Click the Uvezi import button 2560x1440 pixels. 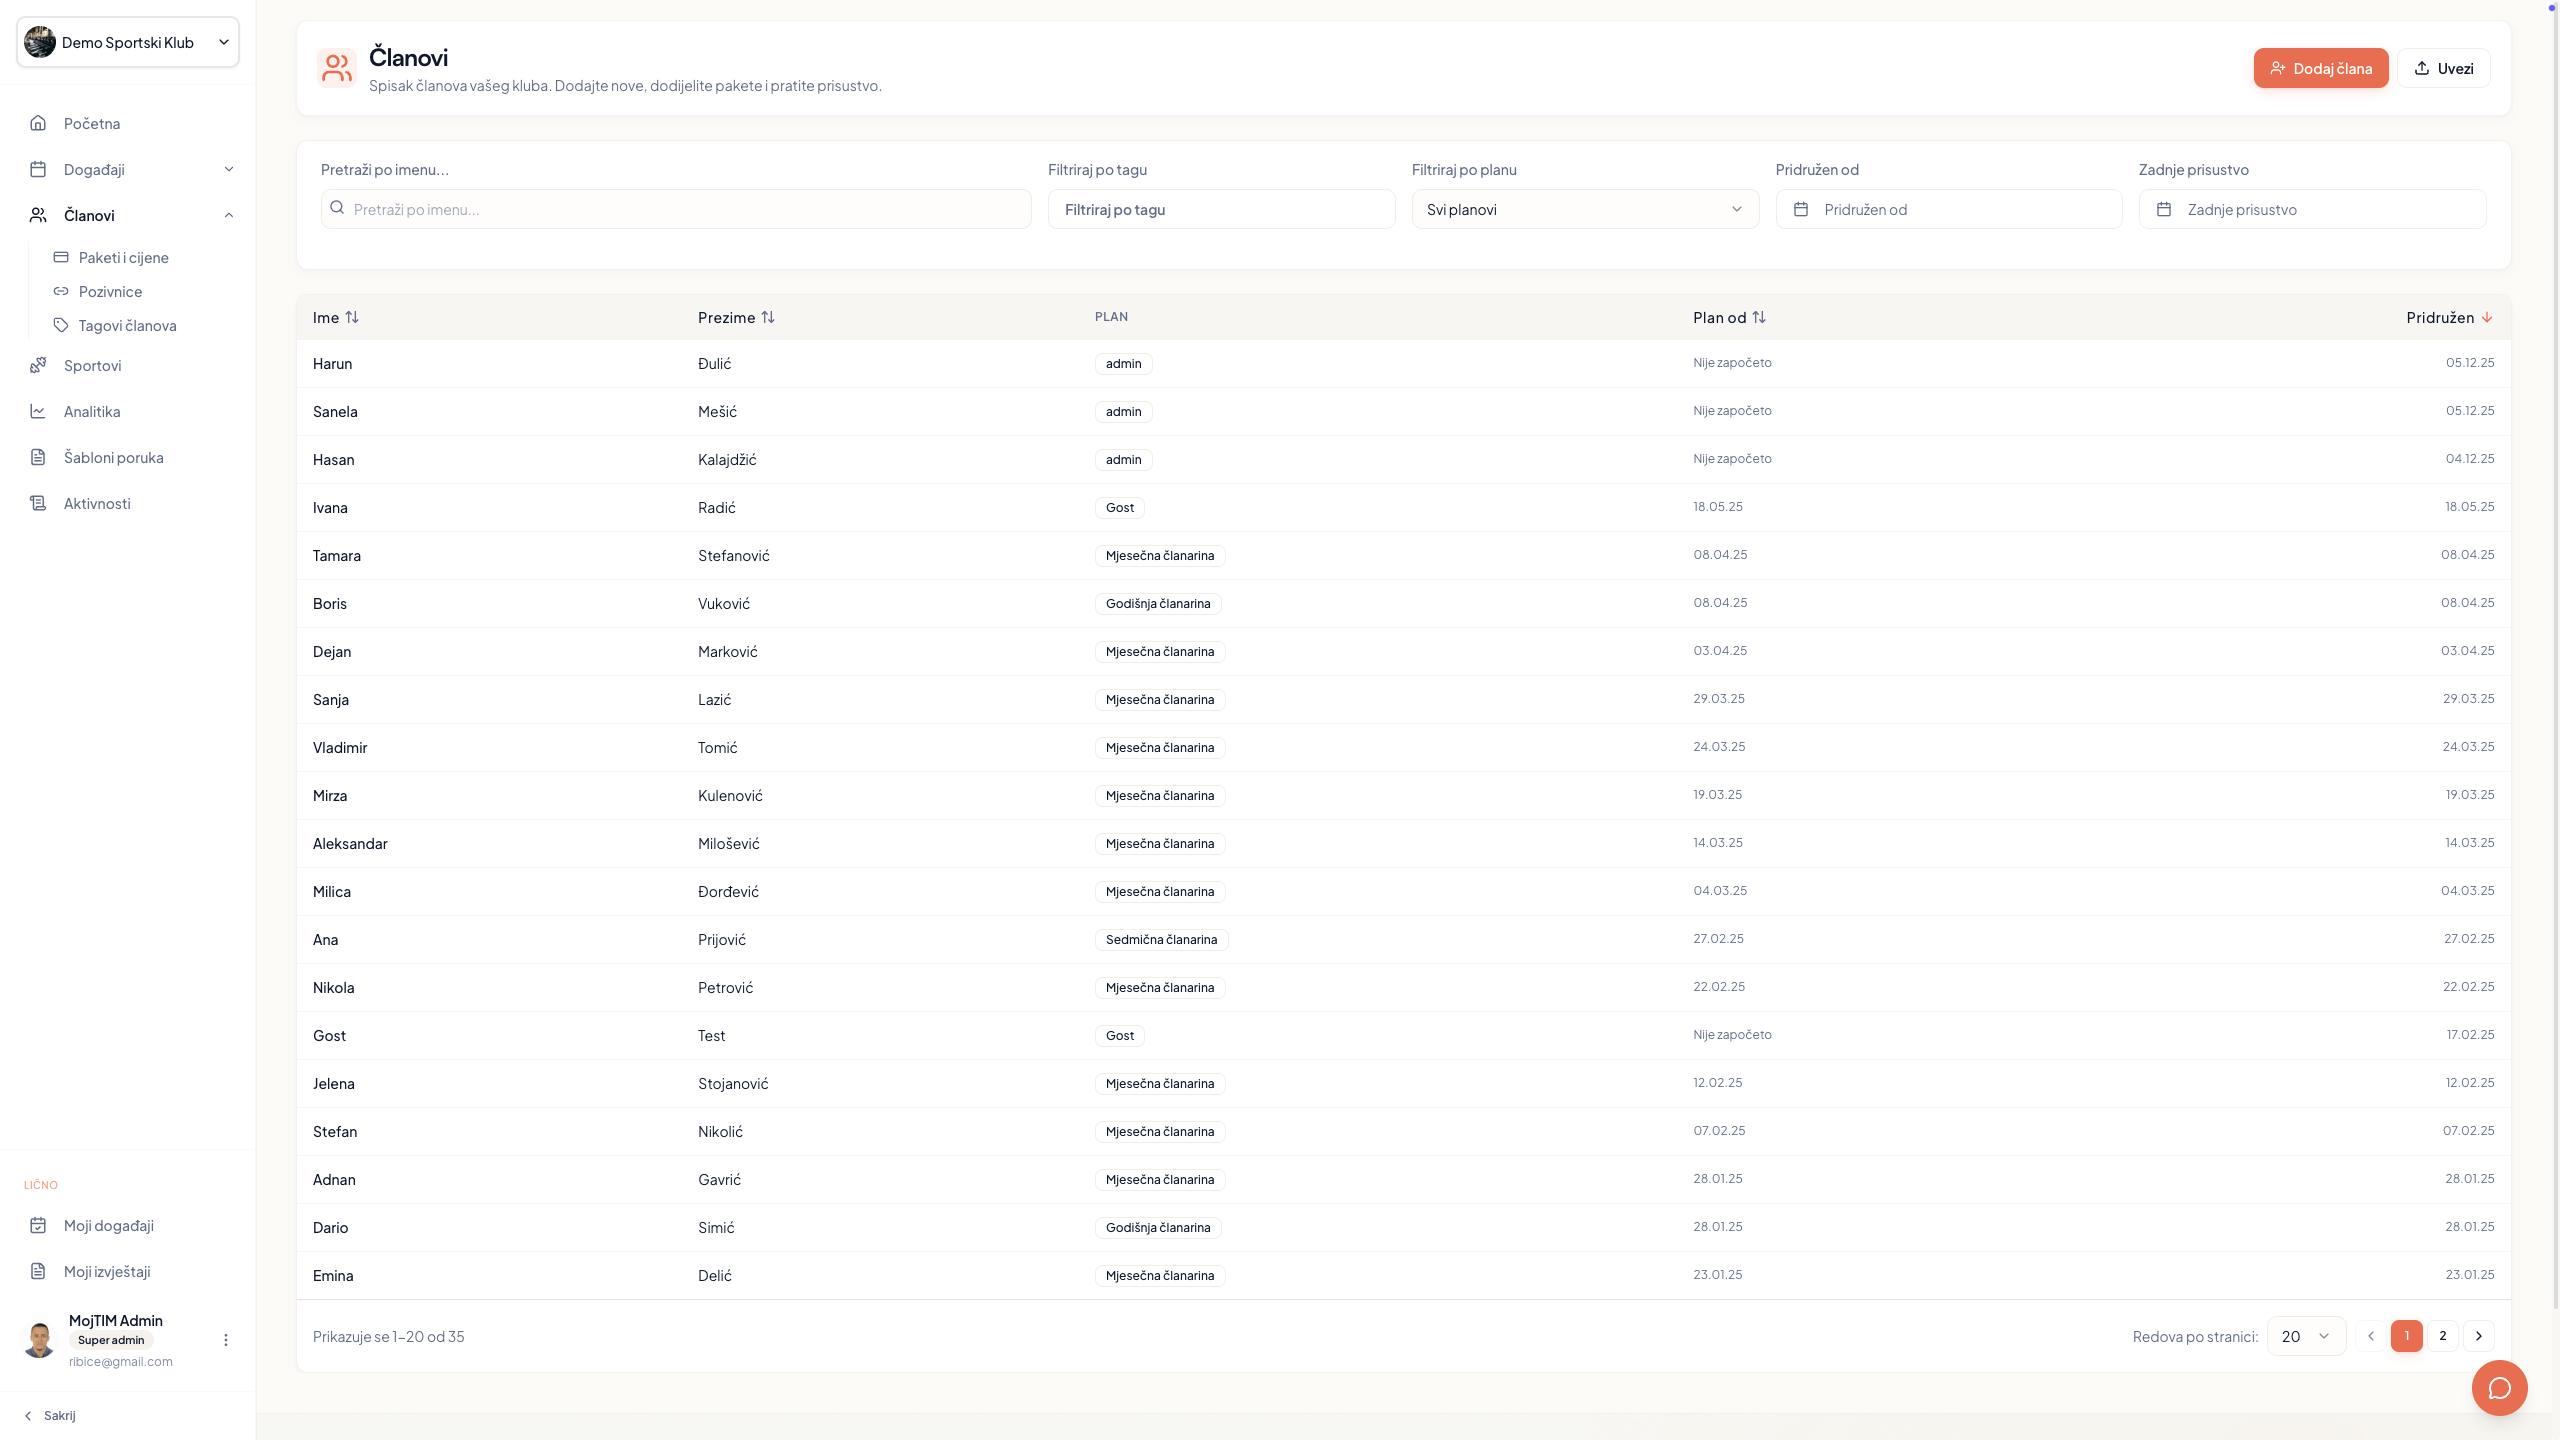[x=2443, y=68]
